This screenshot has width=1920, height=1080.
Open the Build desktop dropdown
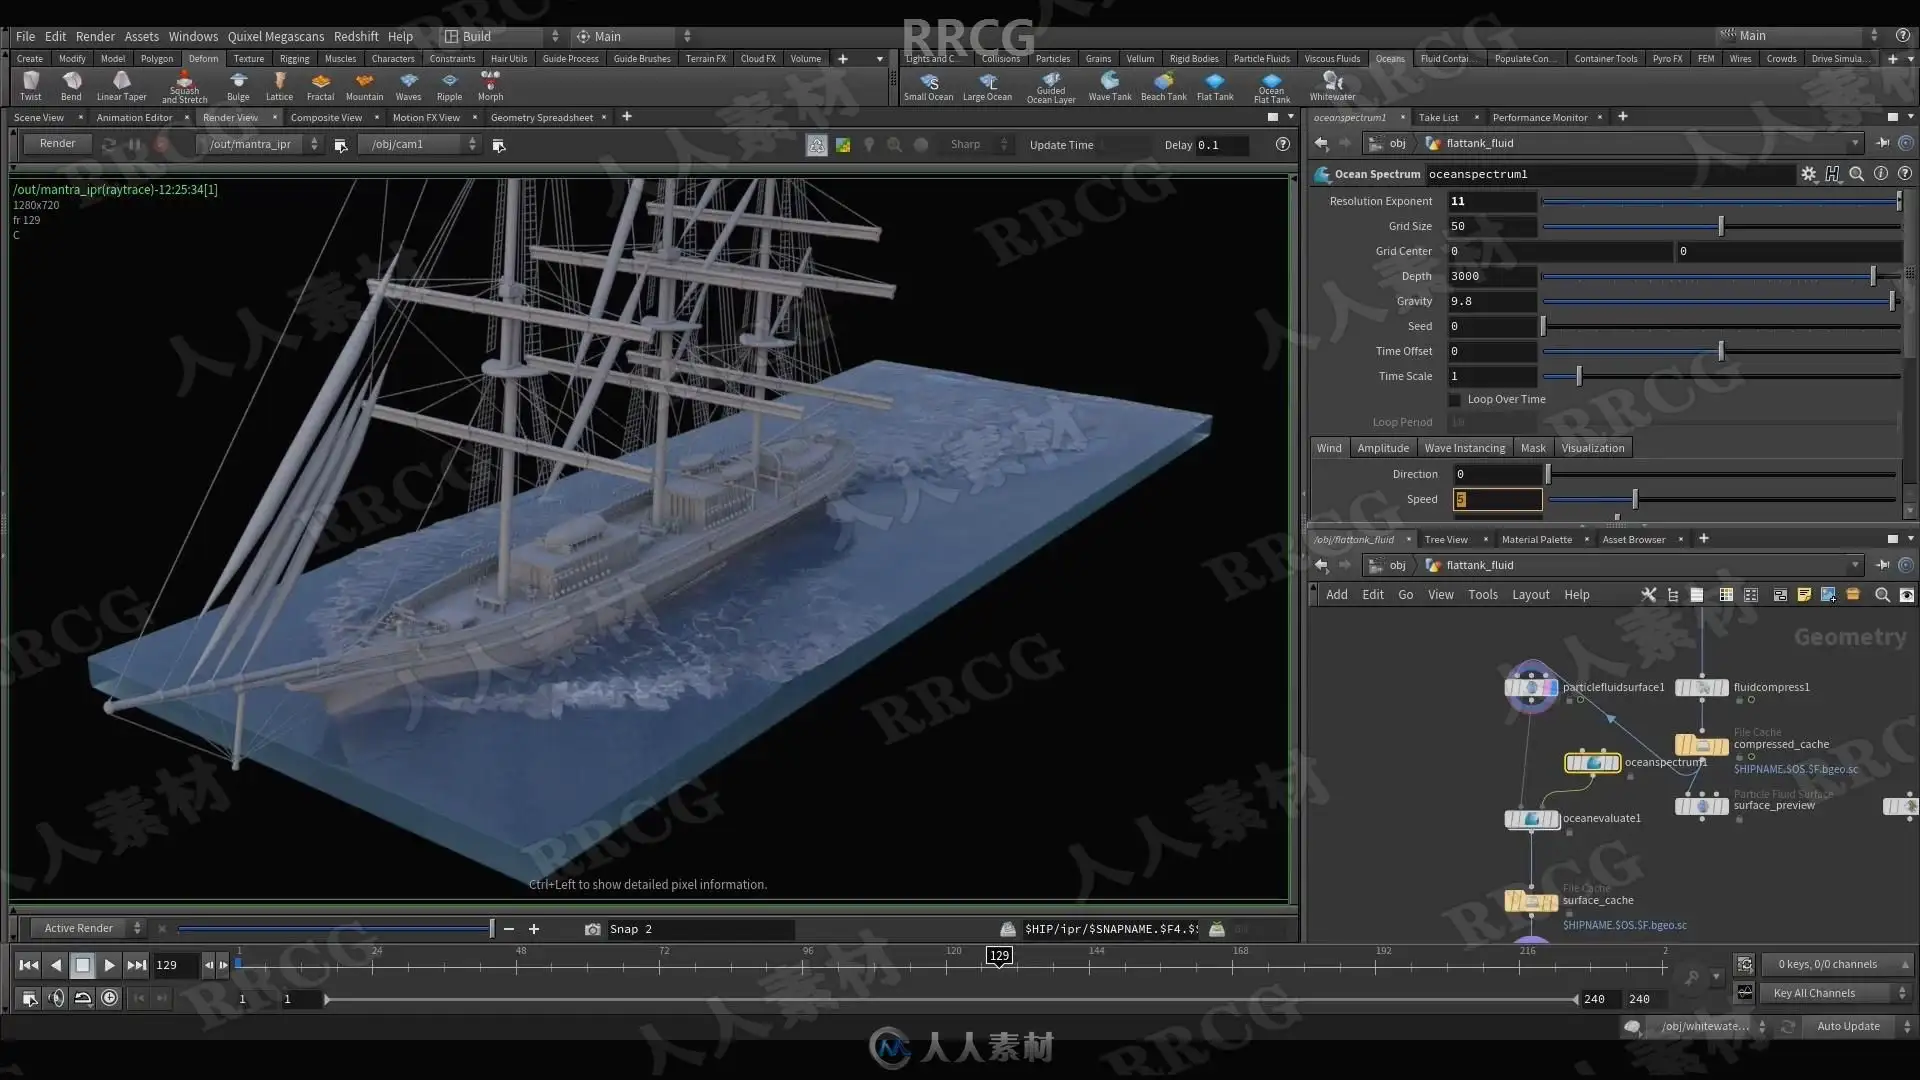point(500,36)
